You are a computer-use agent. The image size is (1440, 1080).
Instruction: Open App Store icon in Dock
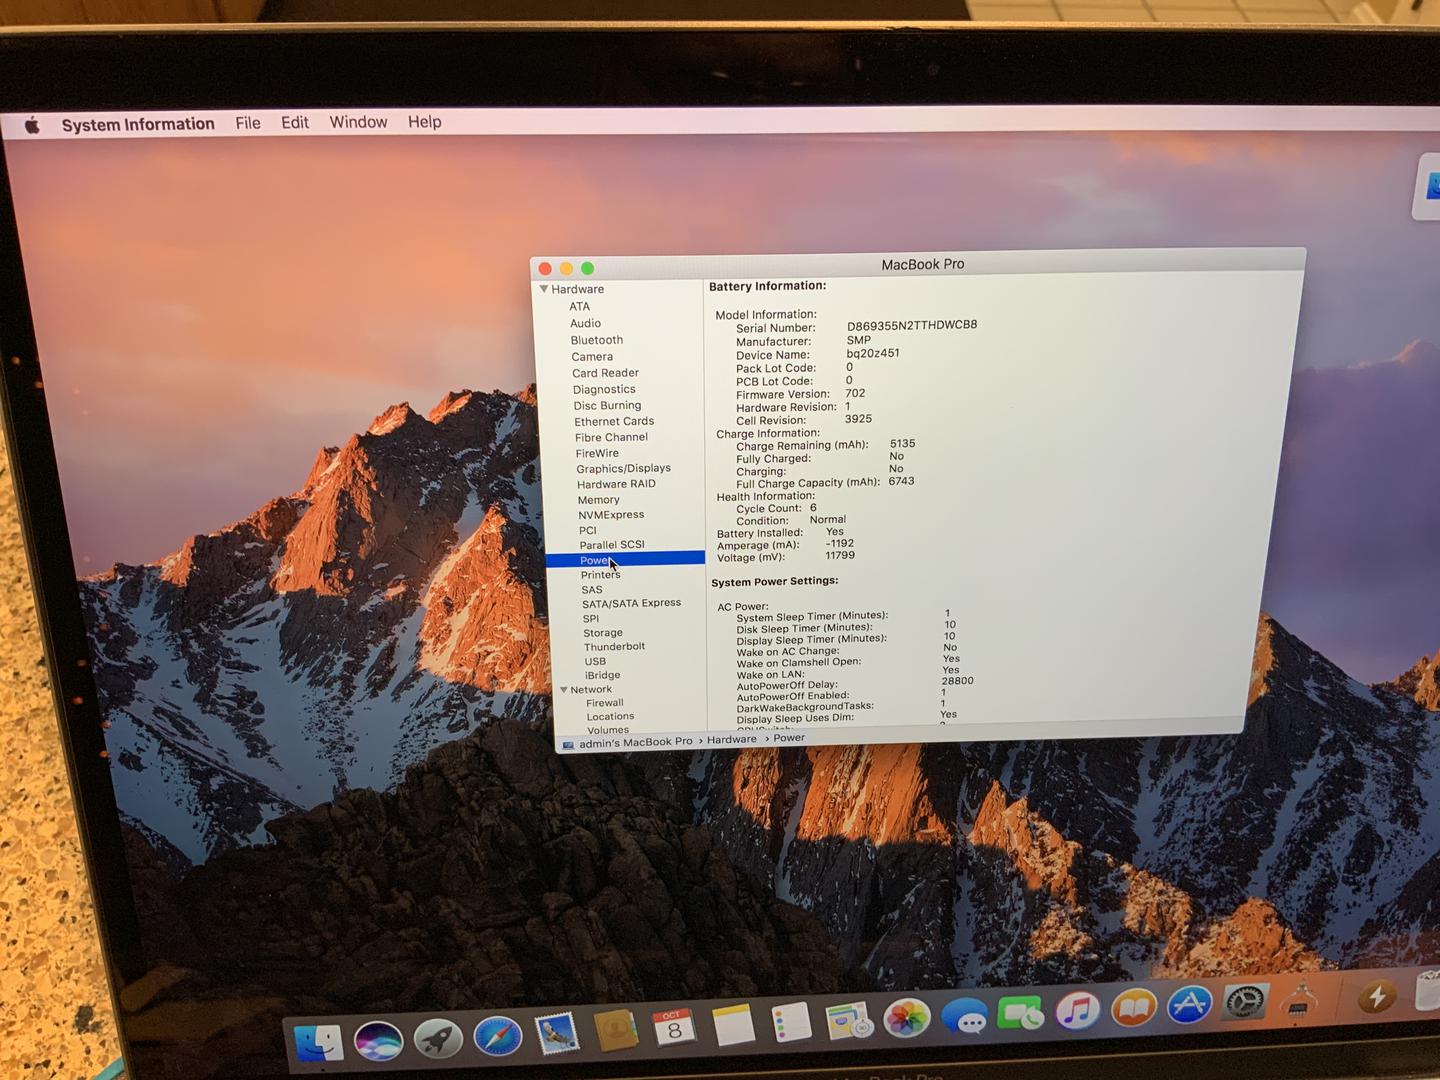(1189, 1005)
